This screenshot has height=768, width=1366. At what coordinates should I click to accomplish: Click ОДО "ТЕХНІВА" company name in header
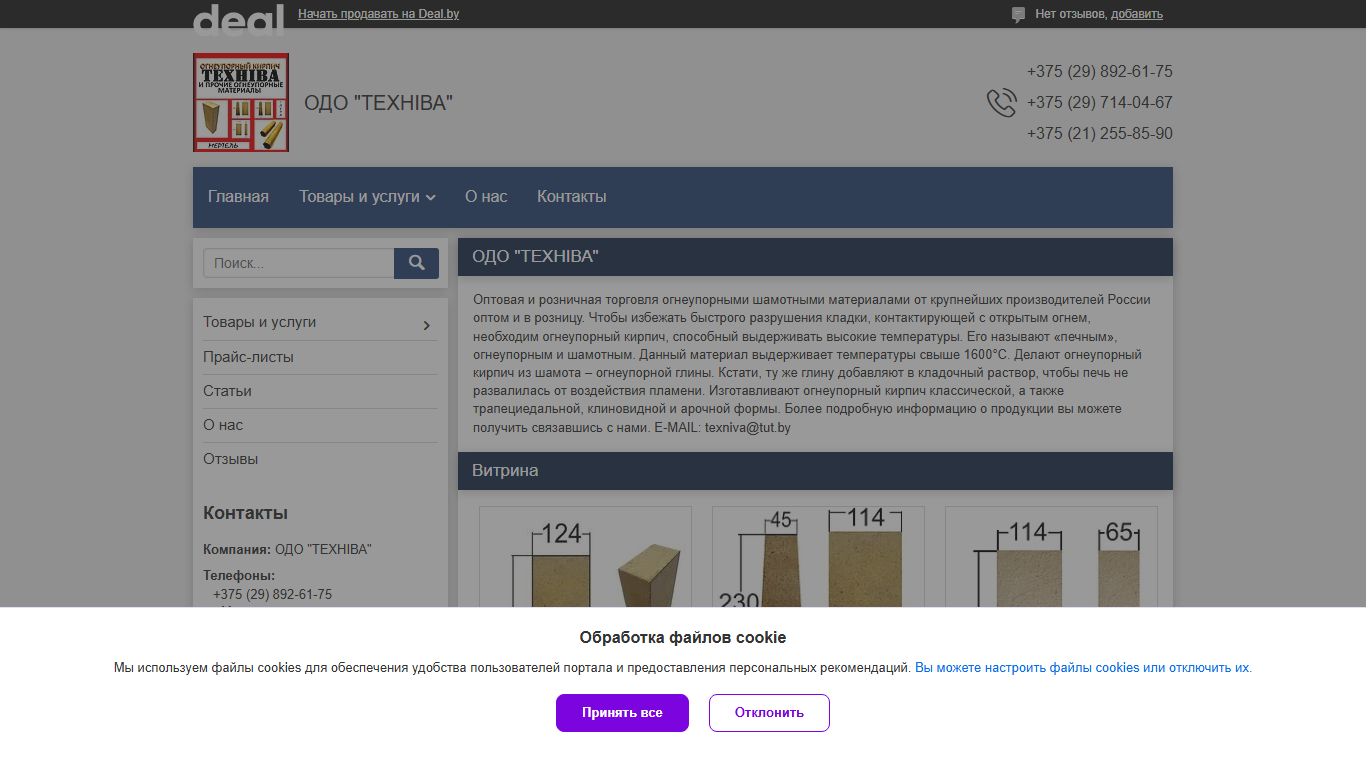[x=378, y=102]
